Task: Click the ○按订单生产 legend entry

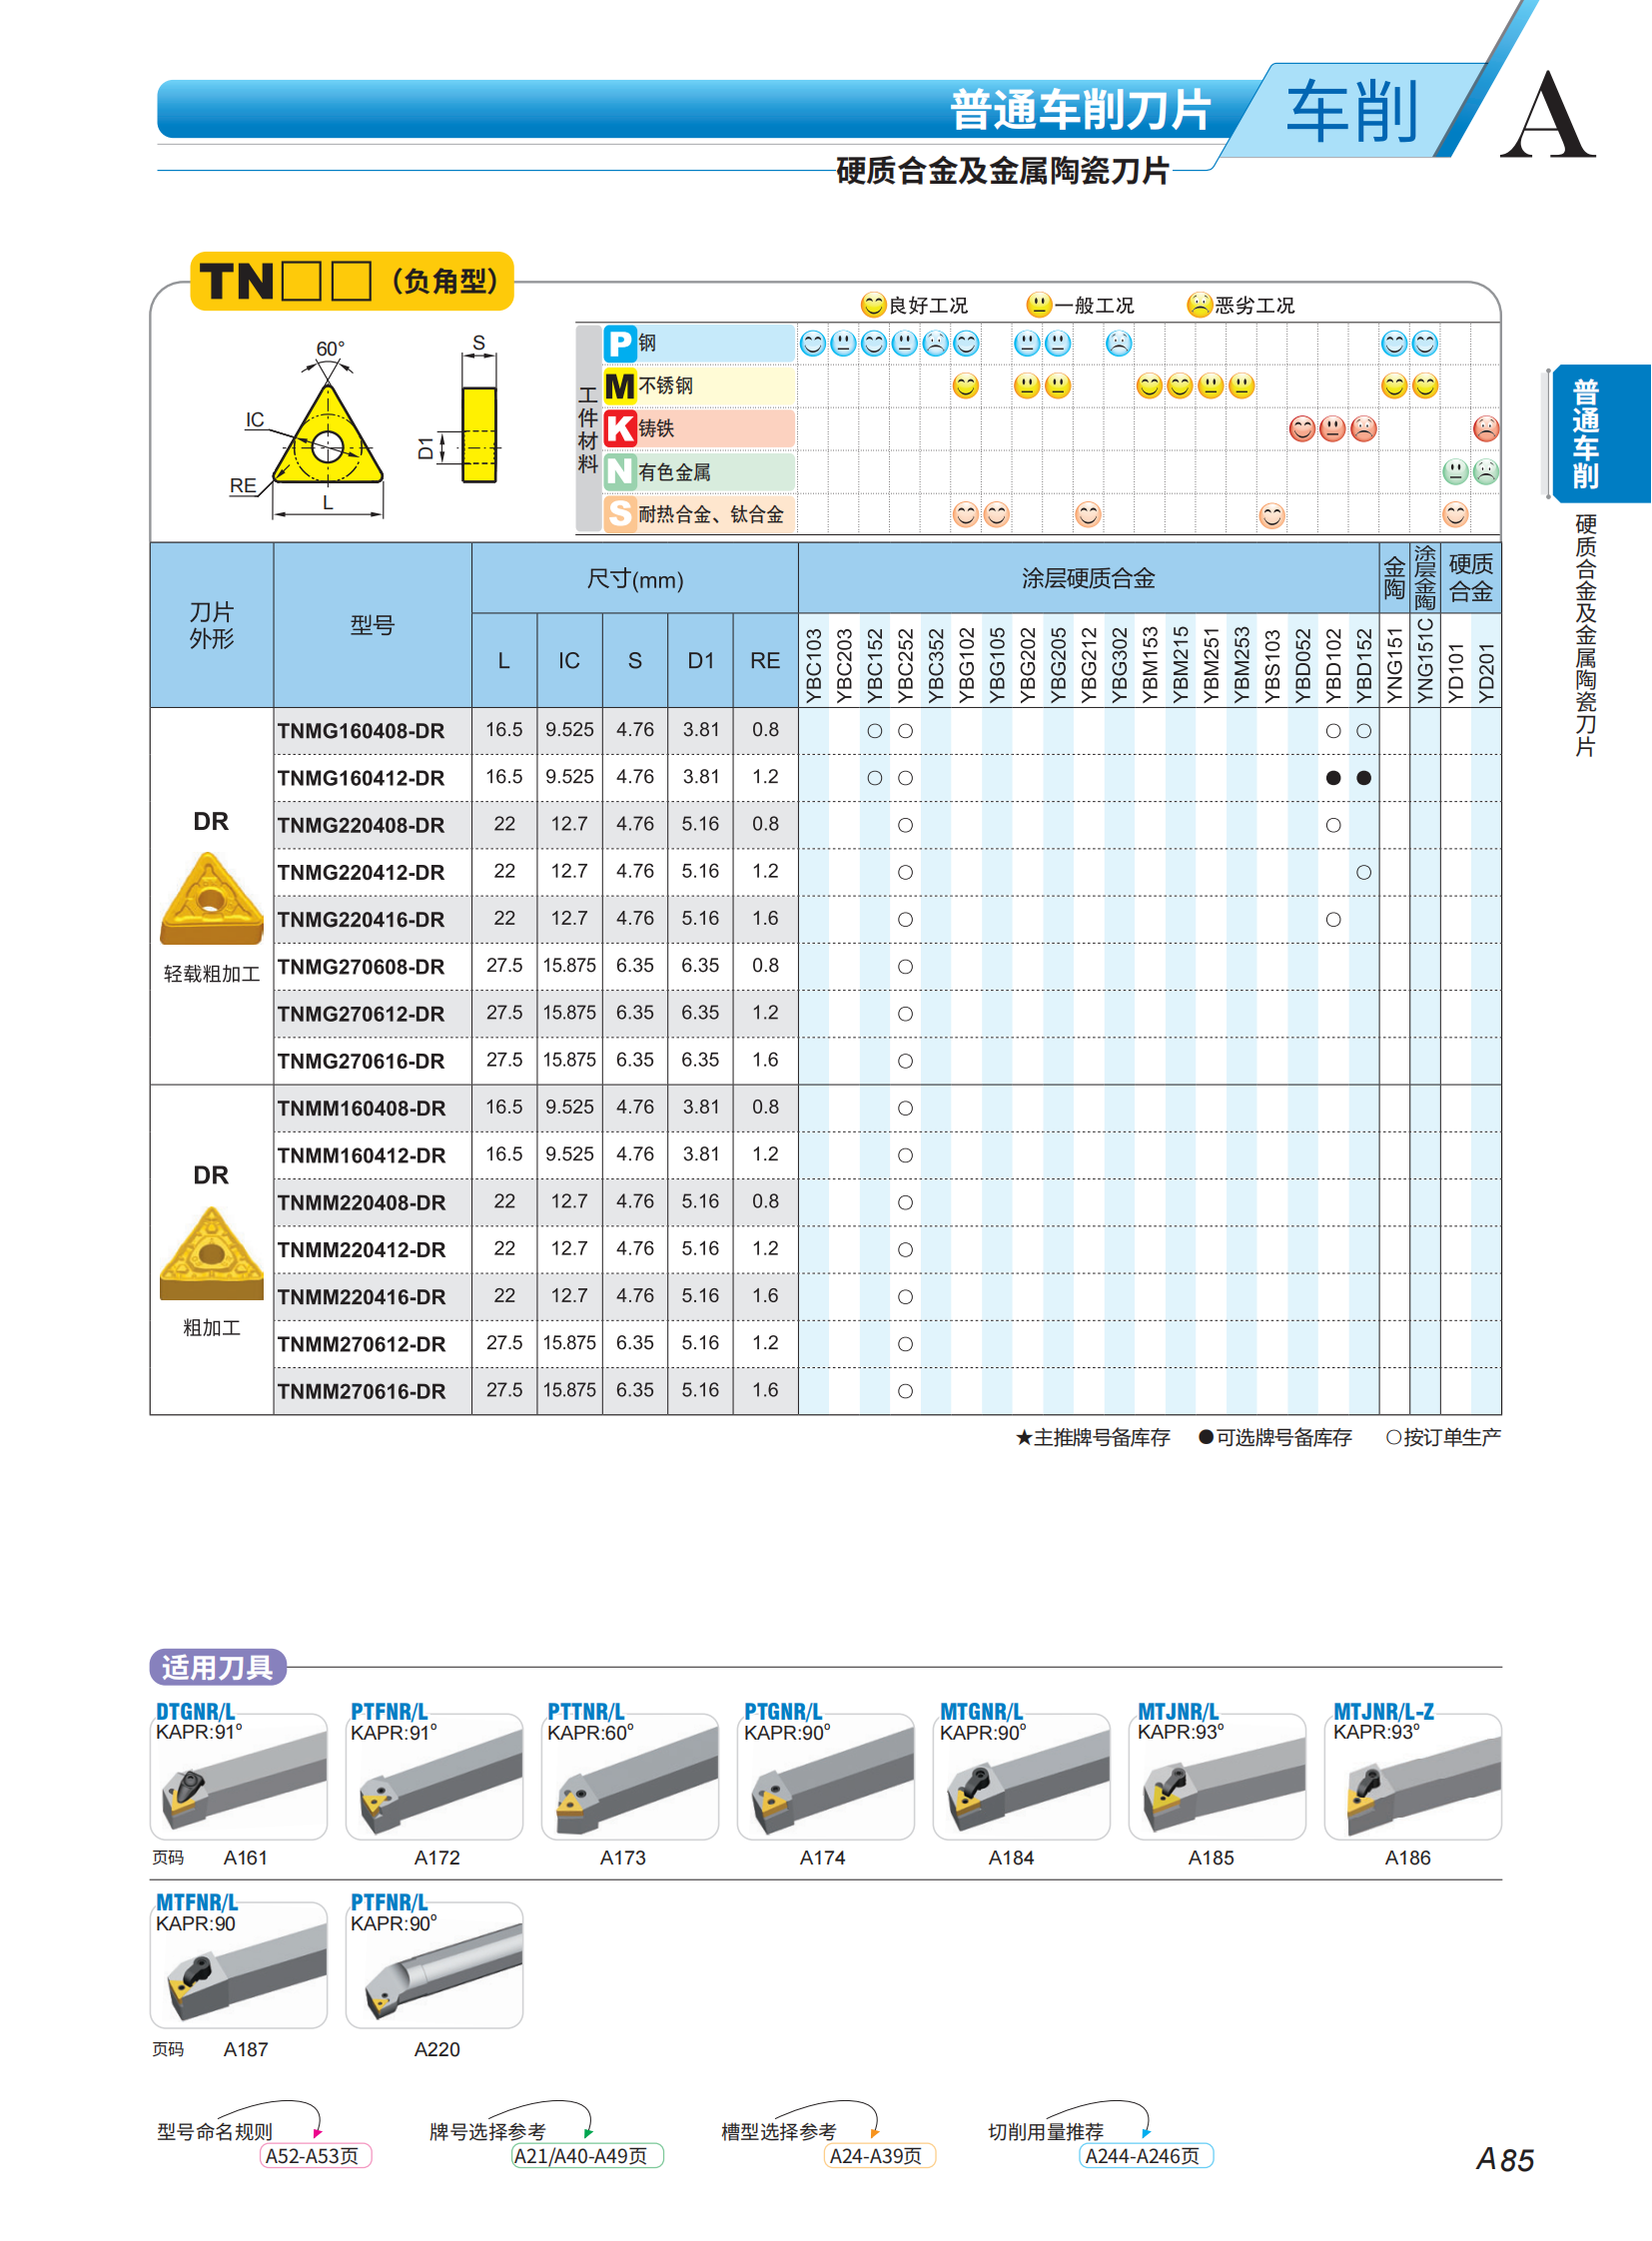Action: pyautogui.click(x=1443, y=1437)
